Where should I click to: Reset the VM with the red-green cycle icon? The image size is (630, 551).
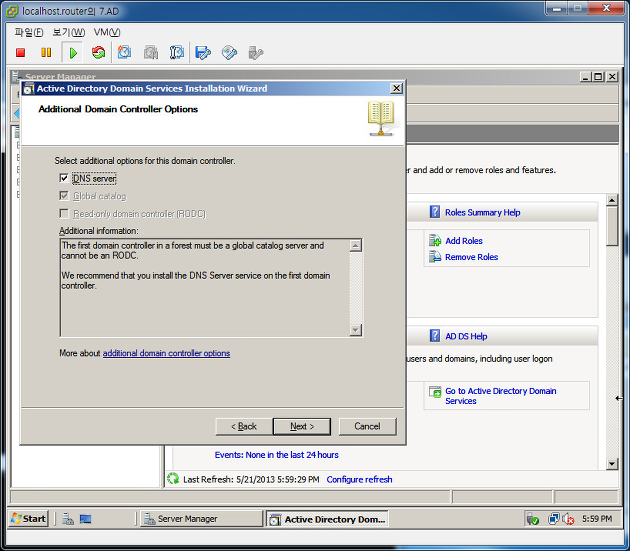pyautogui.click(x=98, y=53)
